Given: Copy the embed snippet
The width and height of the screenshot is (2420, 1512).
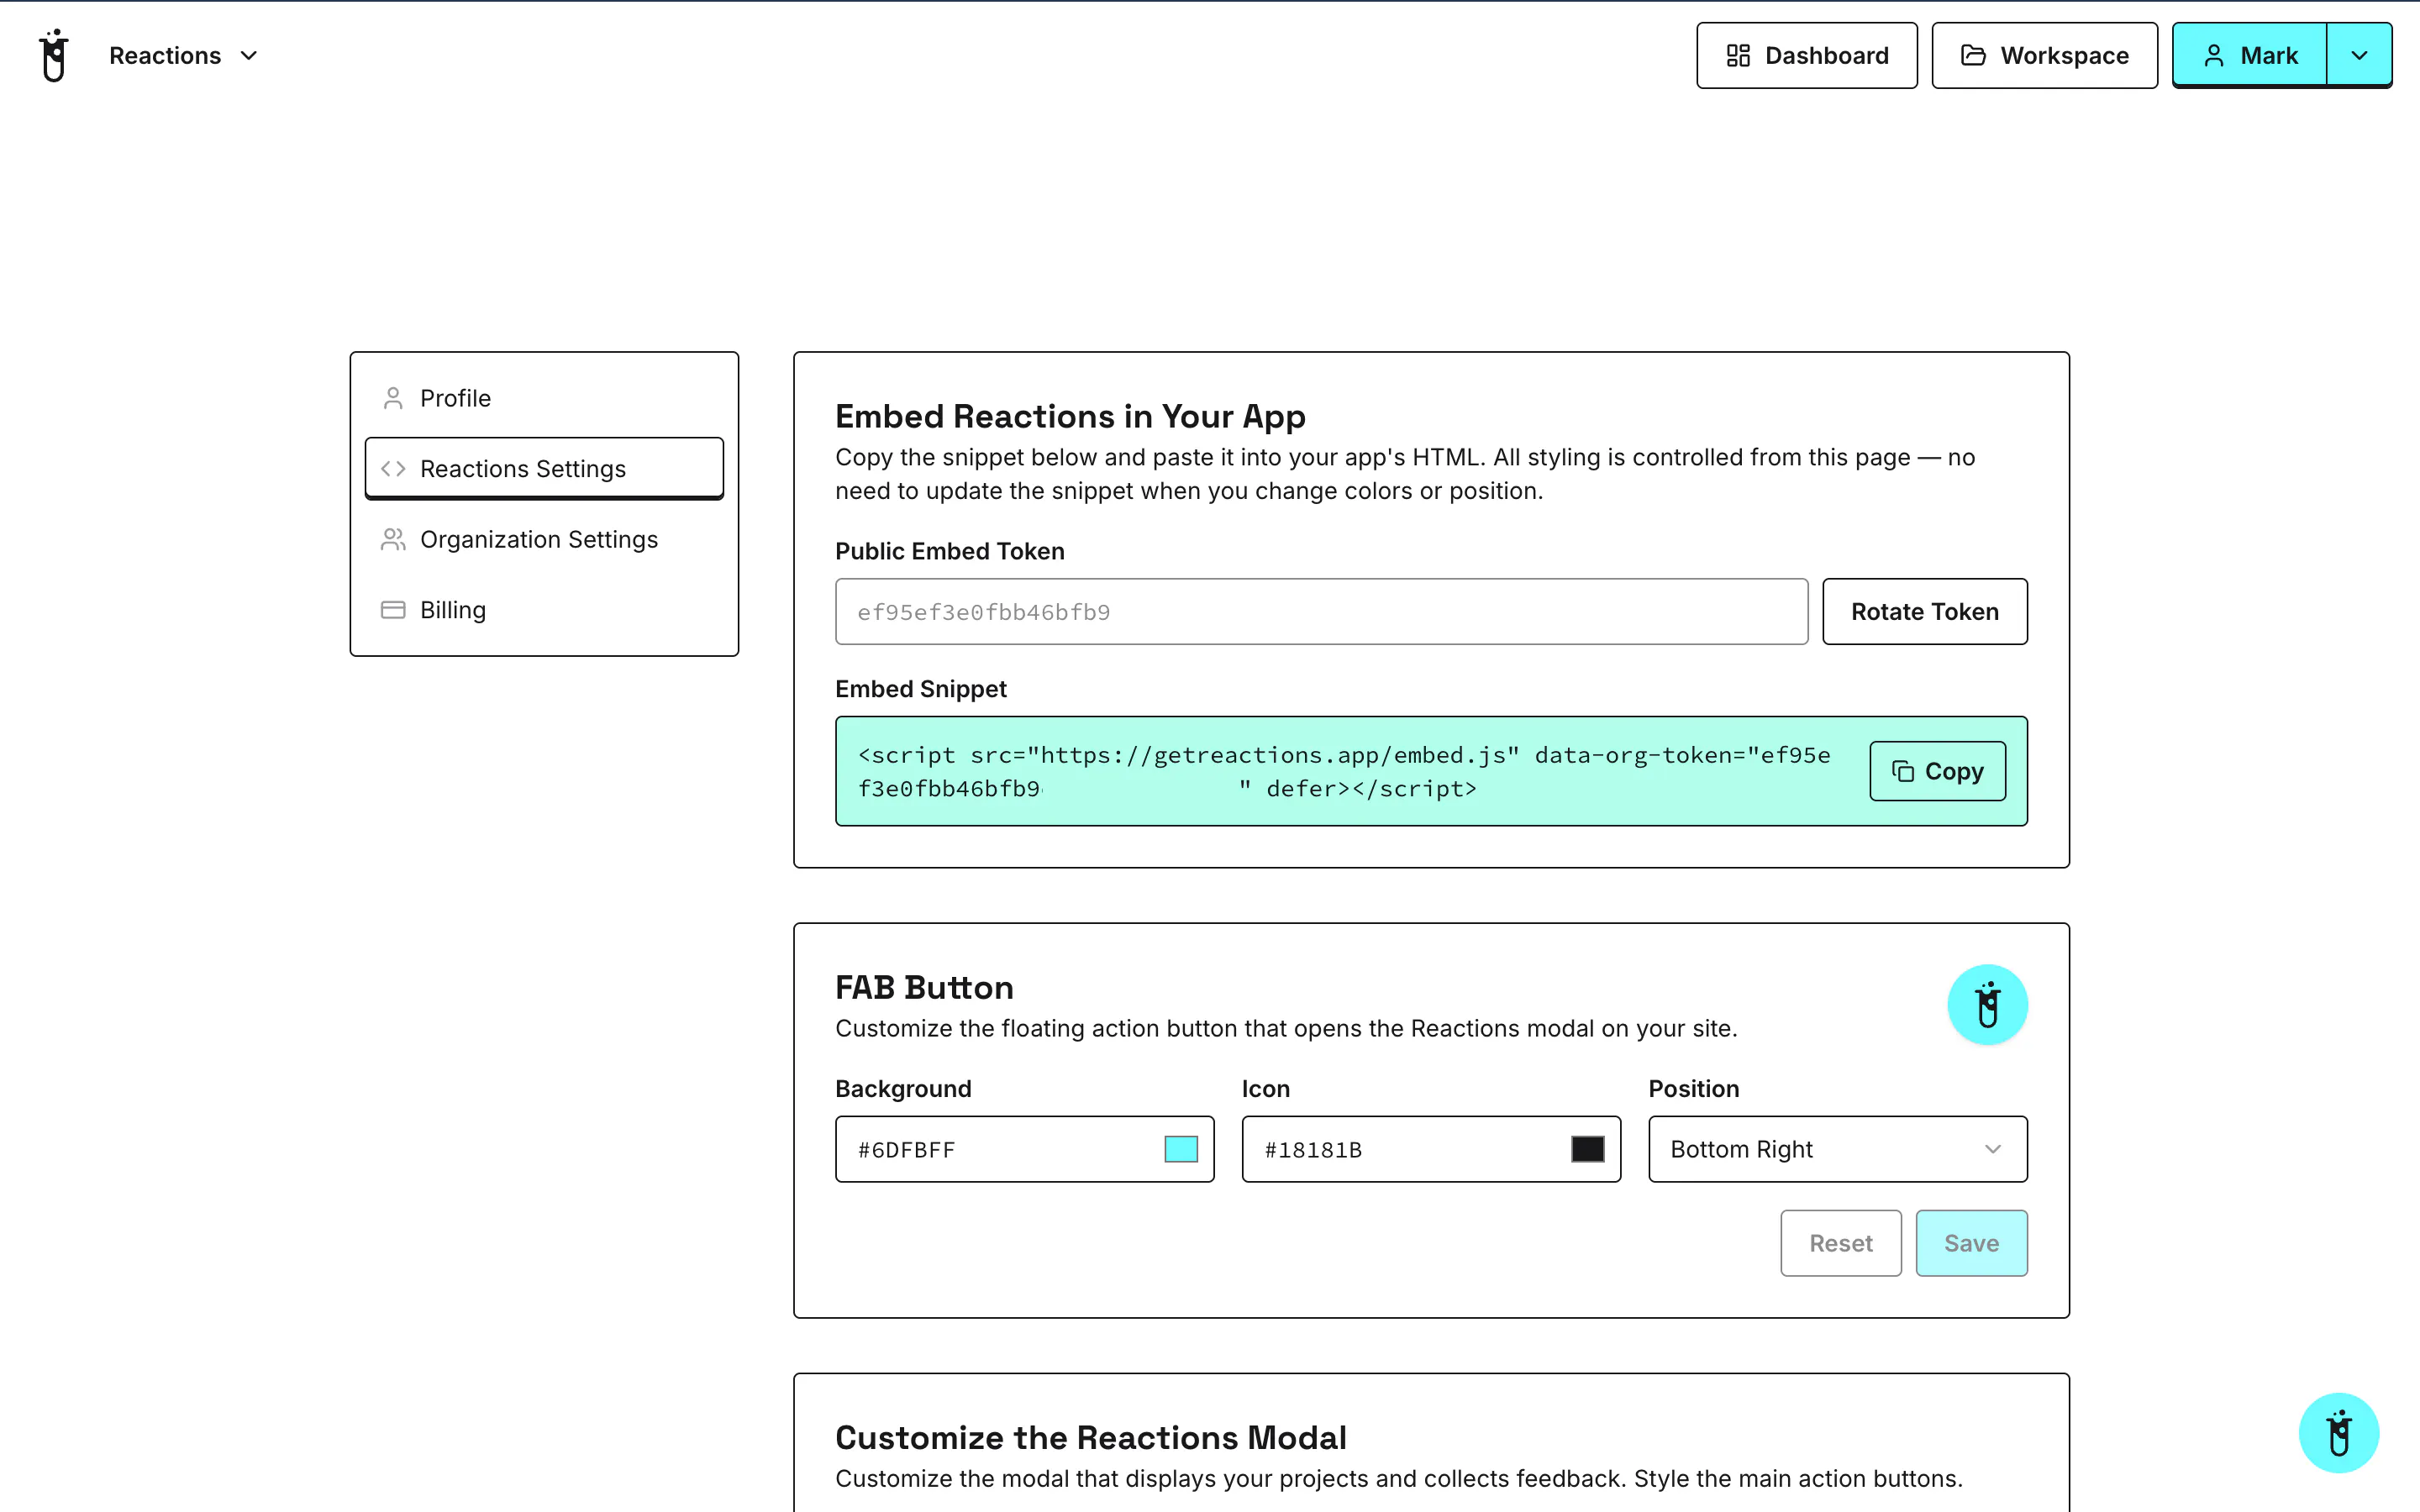Looking at the screenshot, I should [1937, 771].
